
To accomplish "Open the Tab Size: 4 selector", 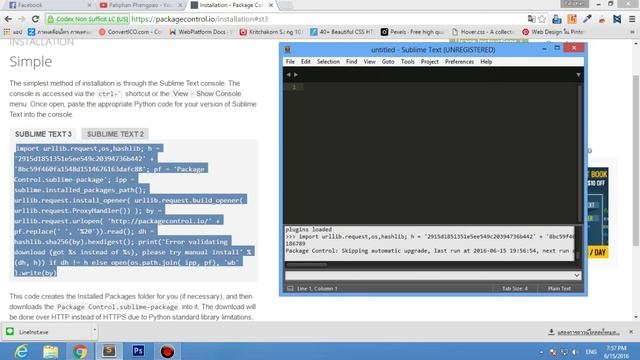I will click(x=515, y=289).
